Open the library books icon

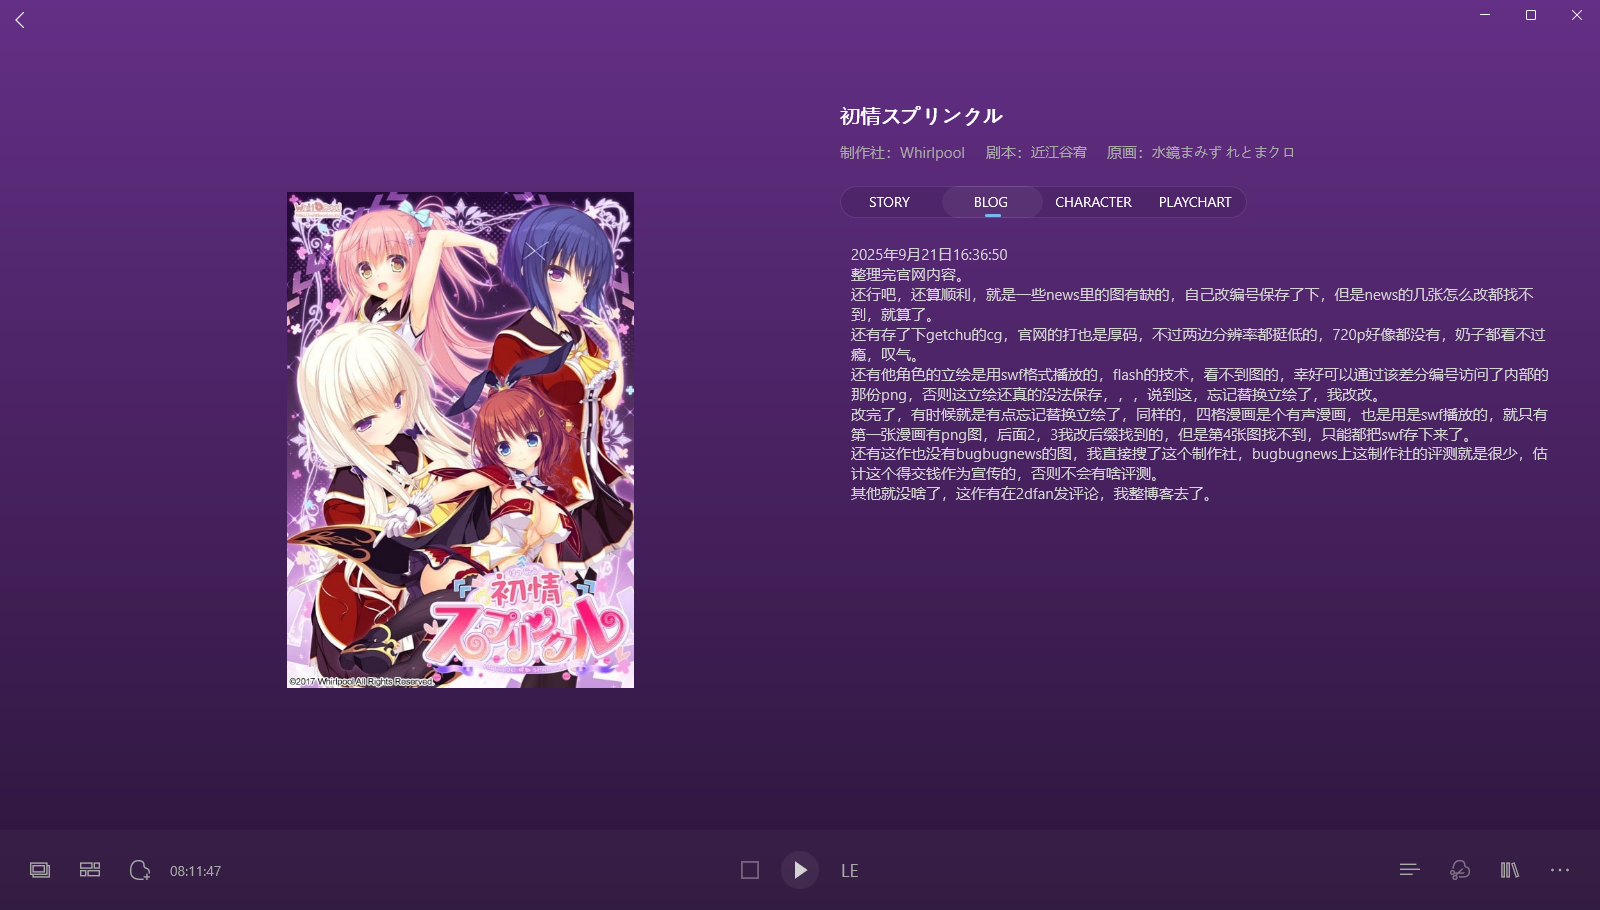[1510, 870]
